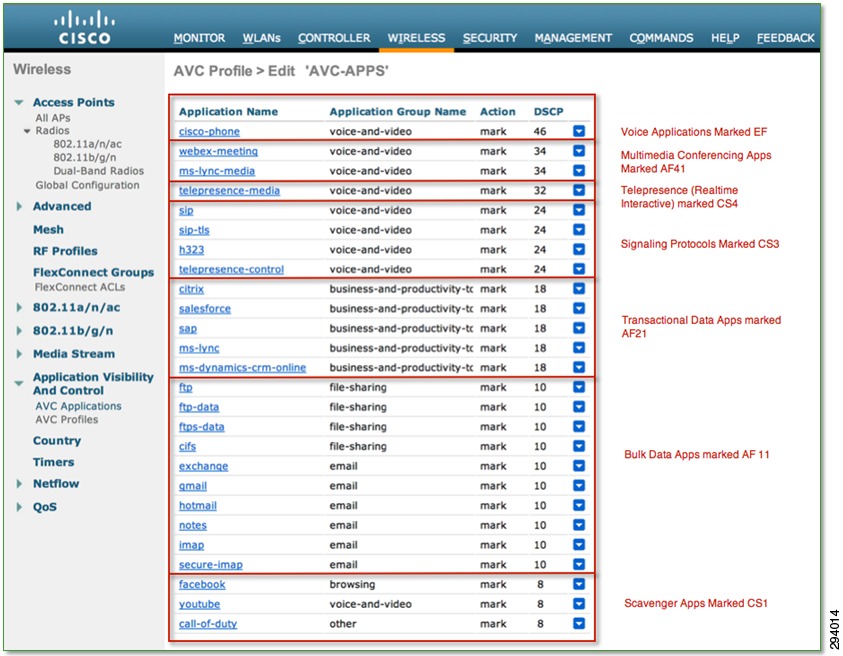The image size is (843, 656).
Task: Open the dropdown arrow for youtube row
Action: click(x=579, y=604)
